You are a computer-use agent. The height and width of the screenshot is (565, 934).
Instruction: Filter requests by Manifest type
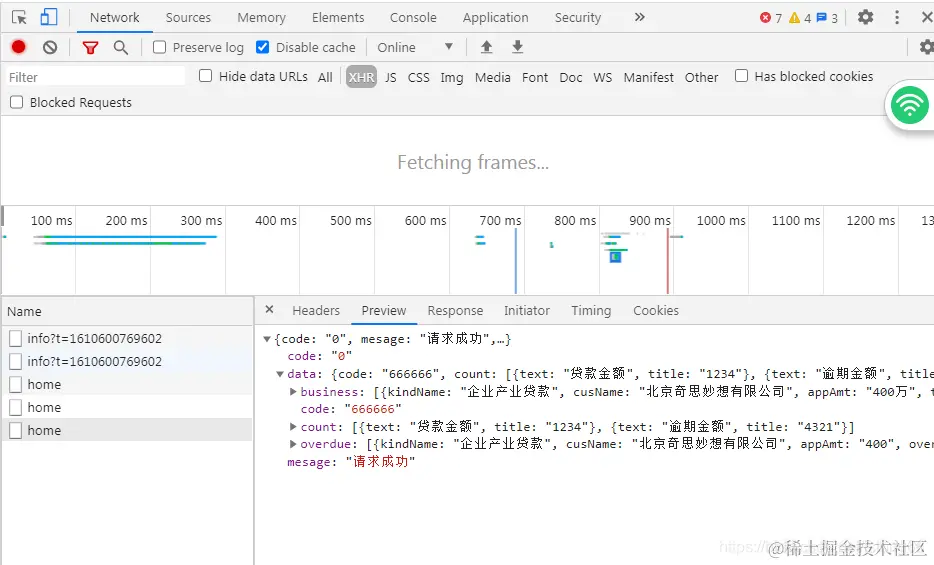[x=649, y=77]
